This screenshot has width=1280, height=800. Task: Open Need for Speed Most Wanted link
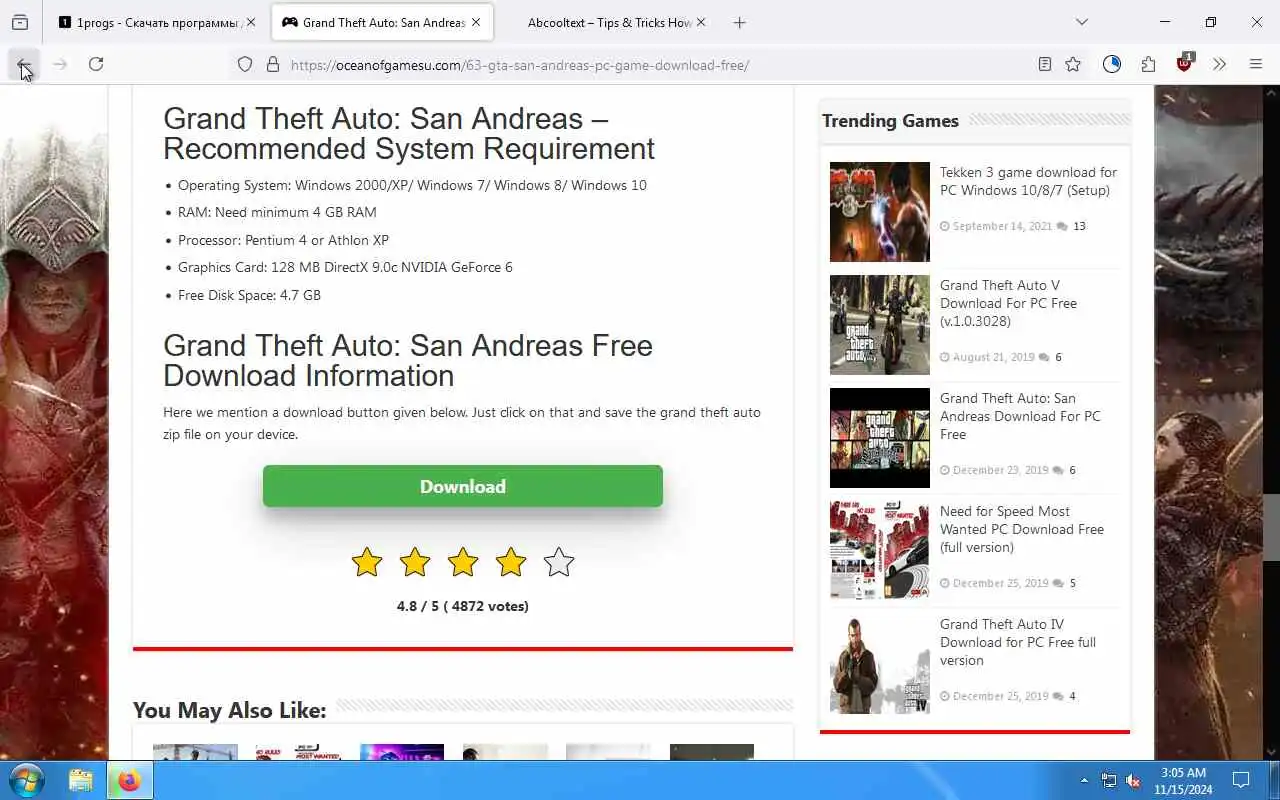[1022, 529]
